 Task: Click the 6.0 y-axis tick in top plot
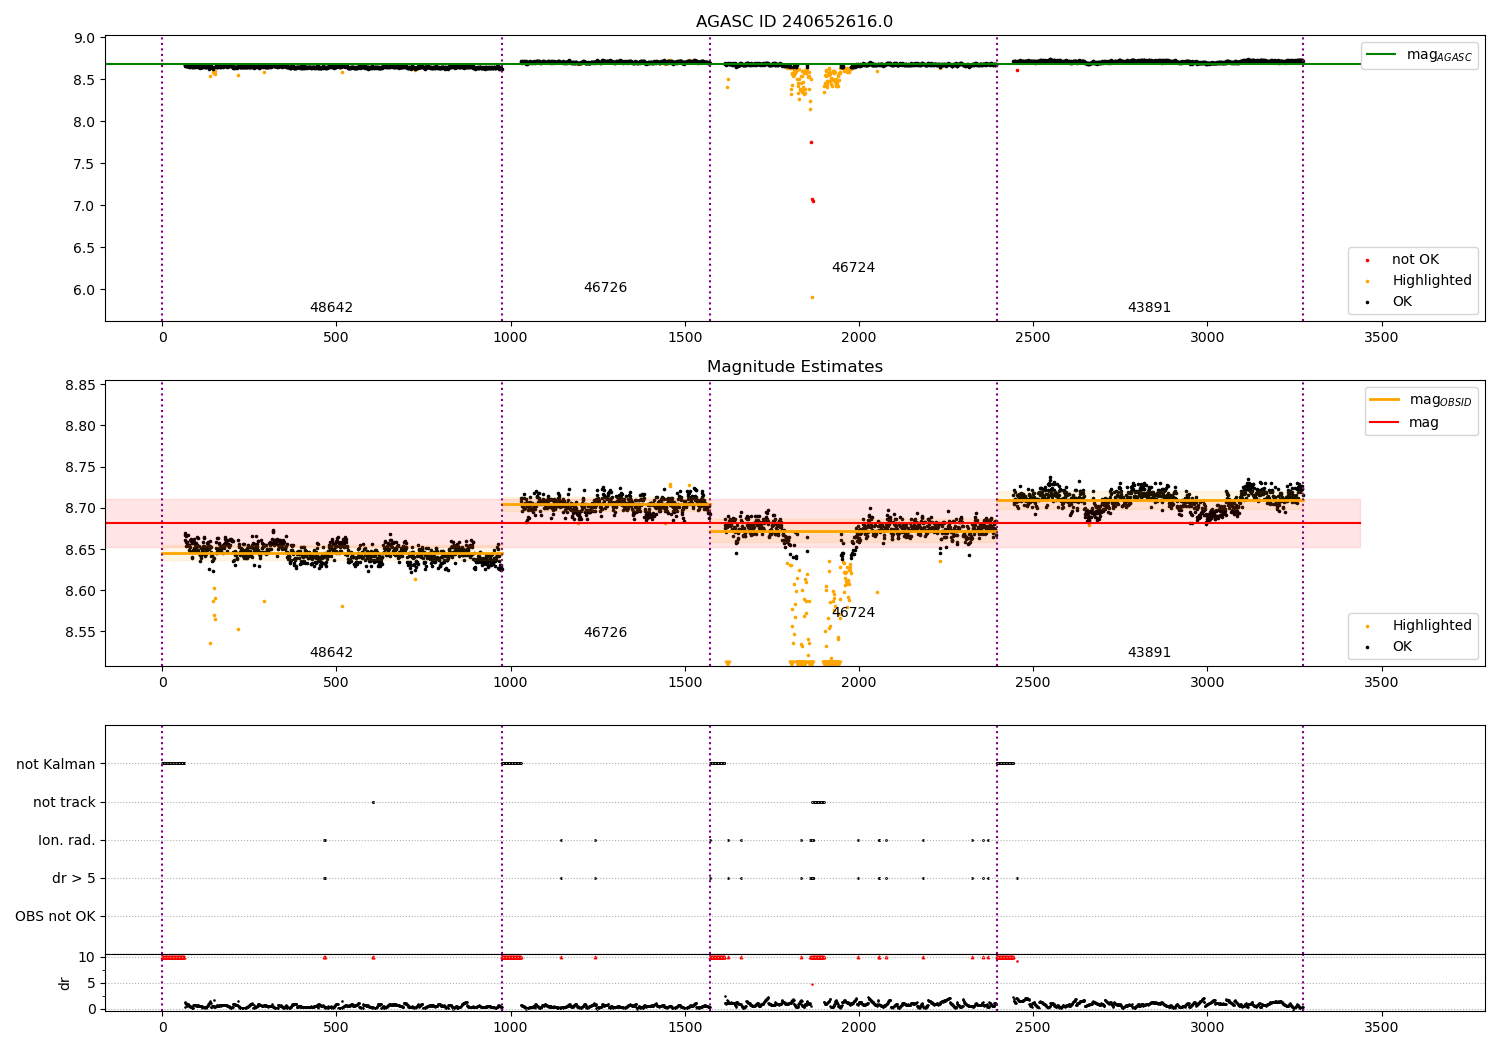85,290
